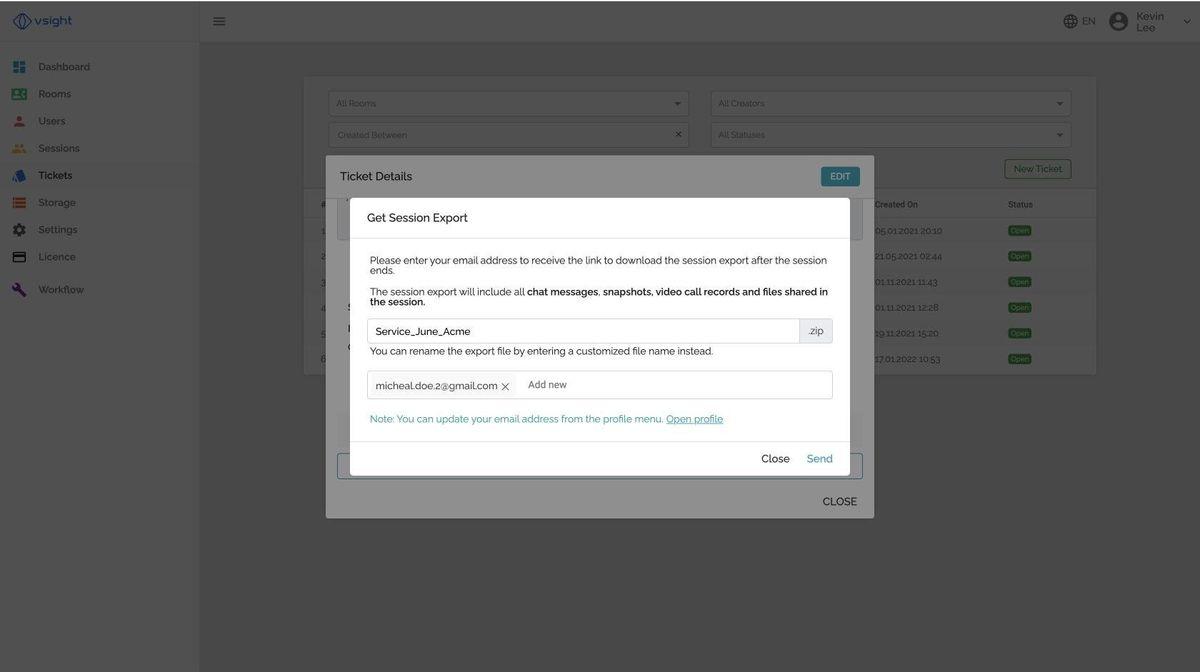Click the Sessions sidebar icon
This screenshot has width=1200, height=672.
click(19, 148)
